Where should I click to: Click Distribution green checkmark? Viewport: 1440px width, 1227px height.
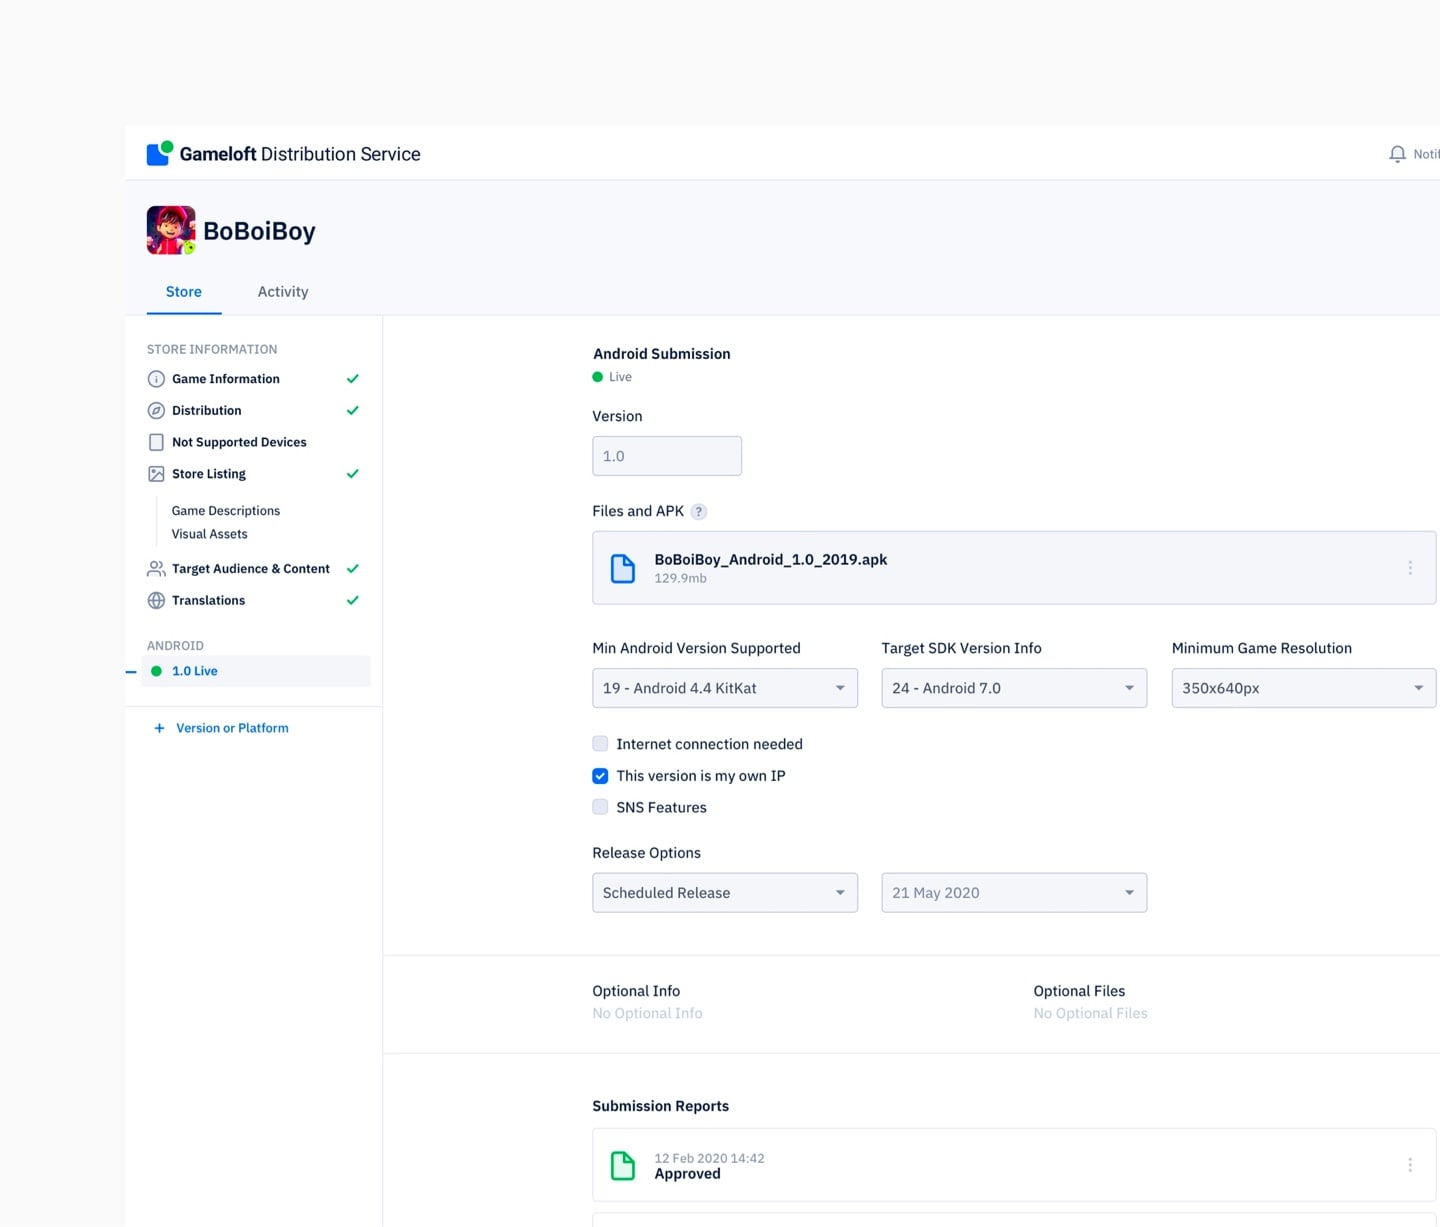[353, 411]
